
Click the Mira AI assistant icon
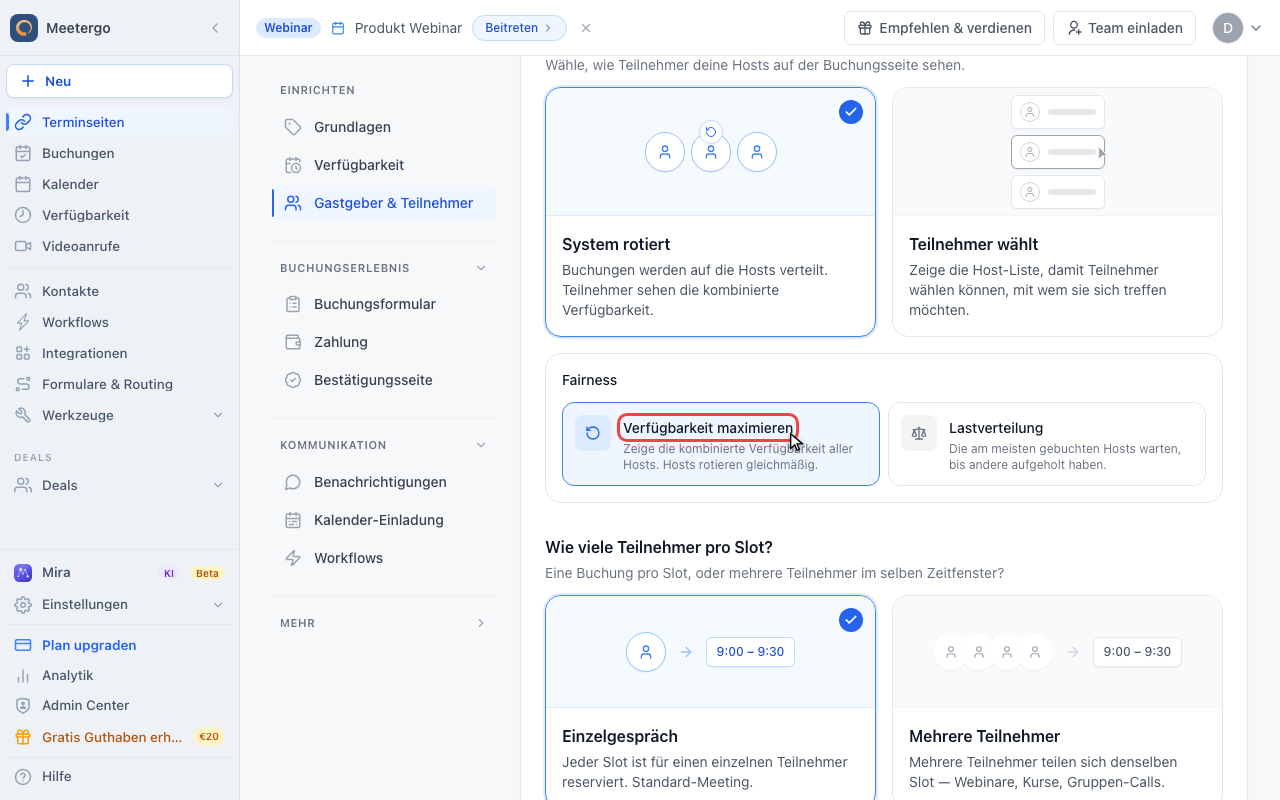(23, 573)
